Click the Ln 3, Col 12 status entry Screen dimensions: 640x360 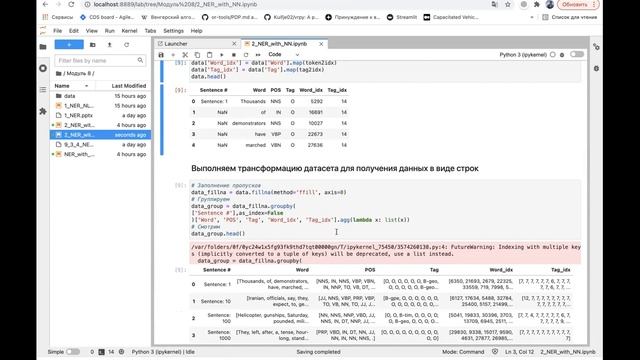520,351
